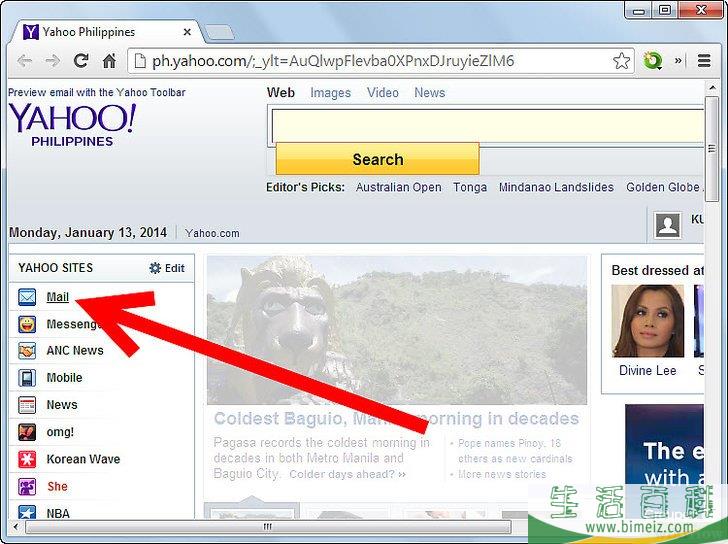Click the horizontal scrollbar thumb
Screen dimensions: 728x544
click(268, 526)
